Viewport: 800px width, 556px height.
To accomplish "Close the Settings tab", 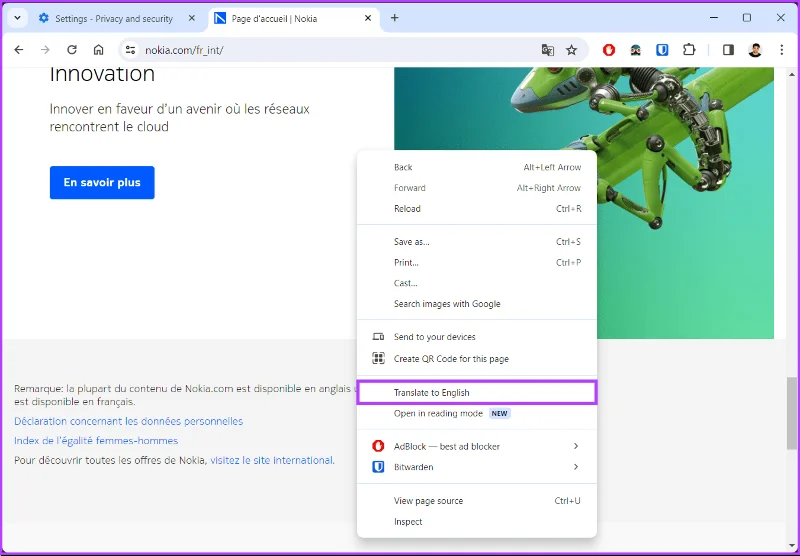I will tap(192, 18).
